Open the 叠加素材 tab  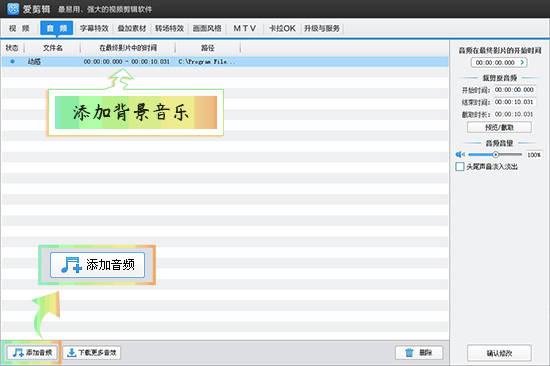point(132,28)
